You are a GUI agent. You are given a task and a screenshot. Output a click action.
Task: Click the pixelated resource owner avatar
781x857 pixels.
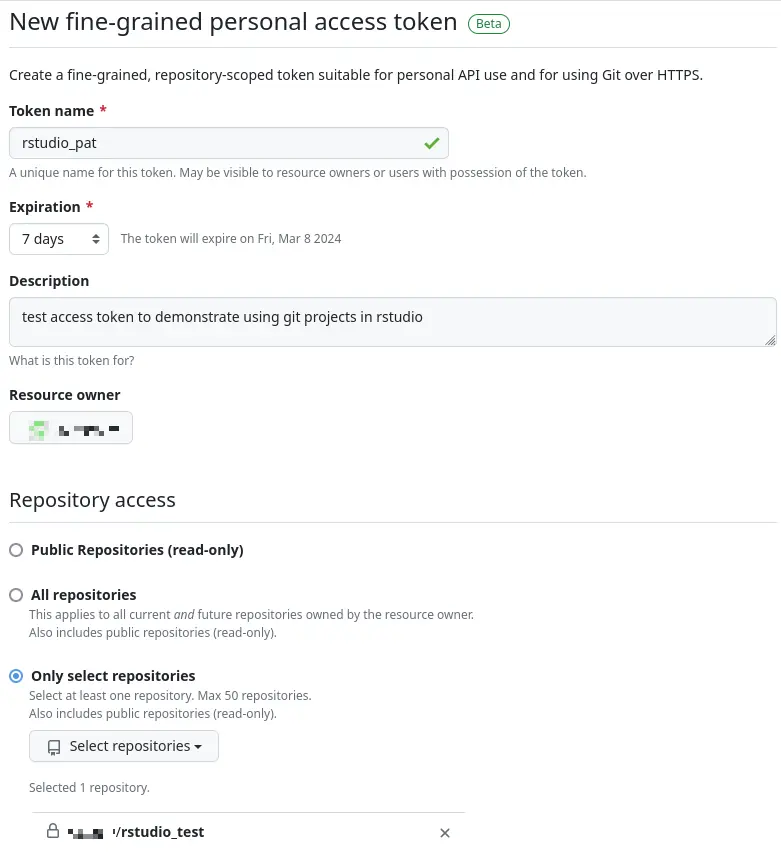point(38,430)
